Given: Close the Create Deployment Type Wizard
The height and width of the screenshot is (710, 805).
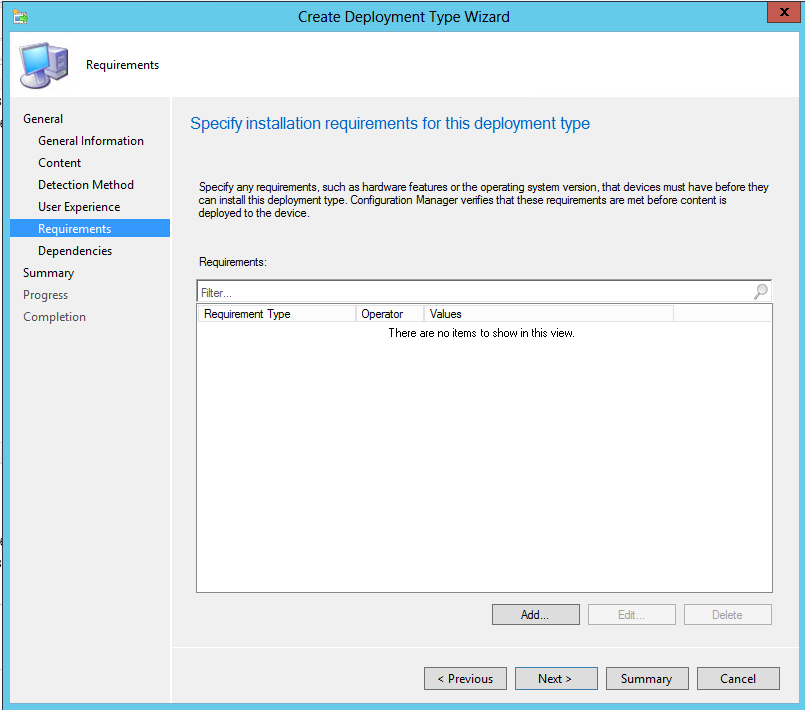Looking at the screenshot, I should 784,12.
